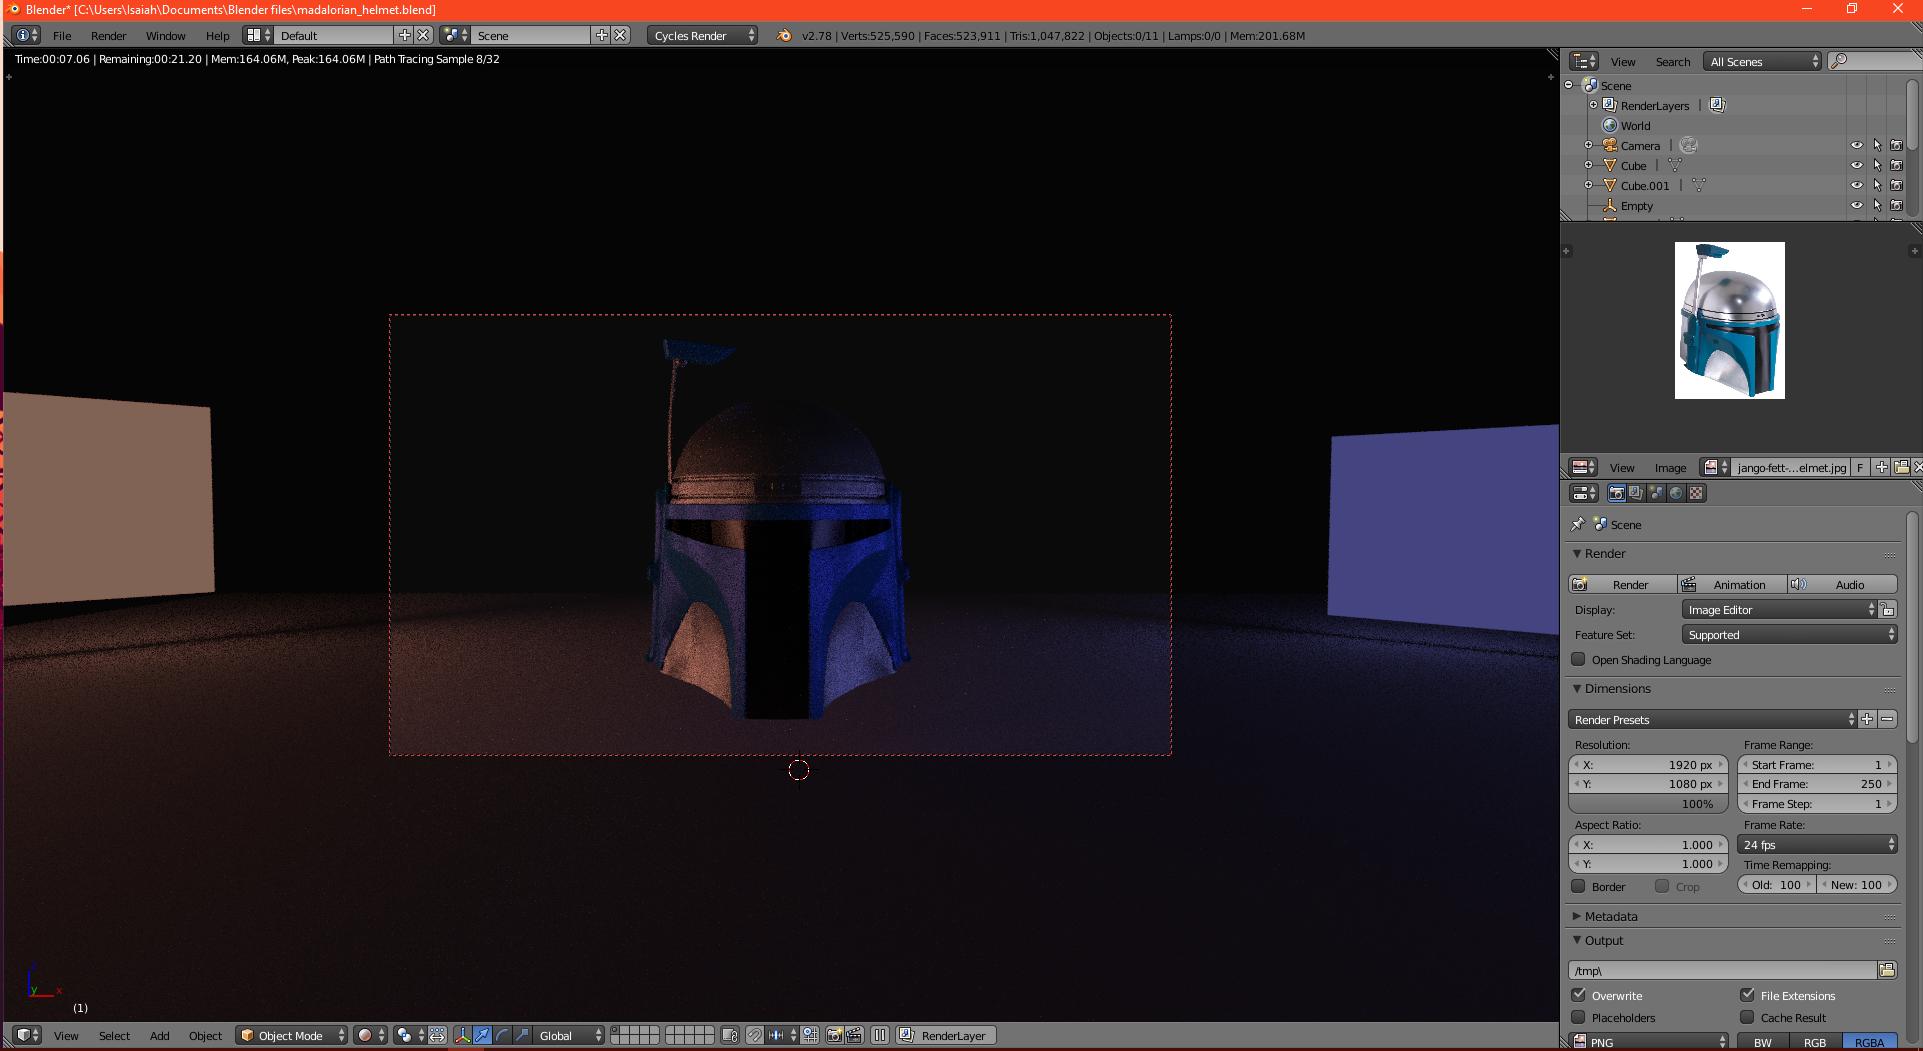
Task: Open the Cycles Render engine dropdown
Action: 704,35
